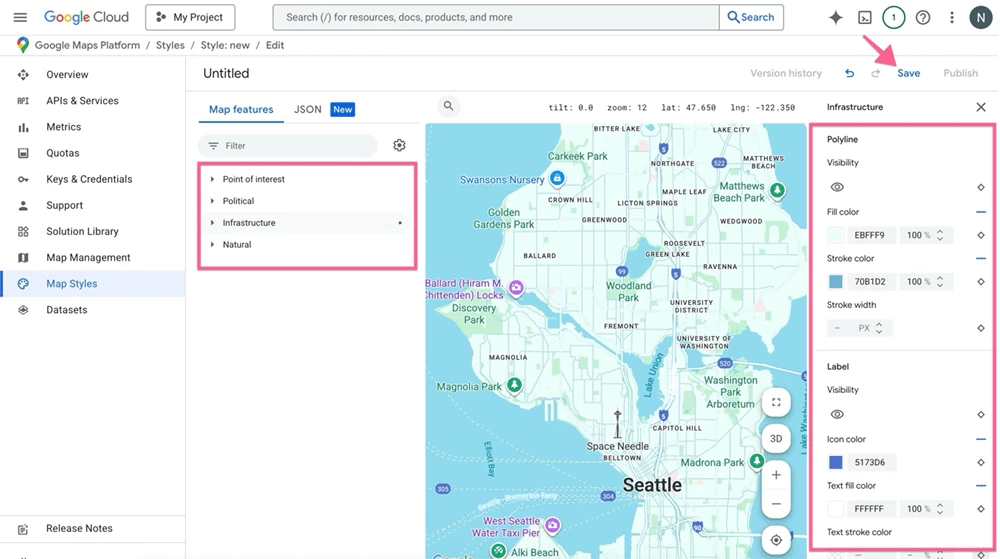Click the undo arrow icon
Viewport: 1000px width, 559px height.
point(849,73)
